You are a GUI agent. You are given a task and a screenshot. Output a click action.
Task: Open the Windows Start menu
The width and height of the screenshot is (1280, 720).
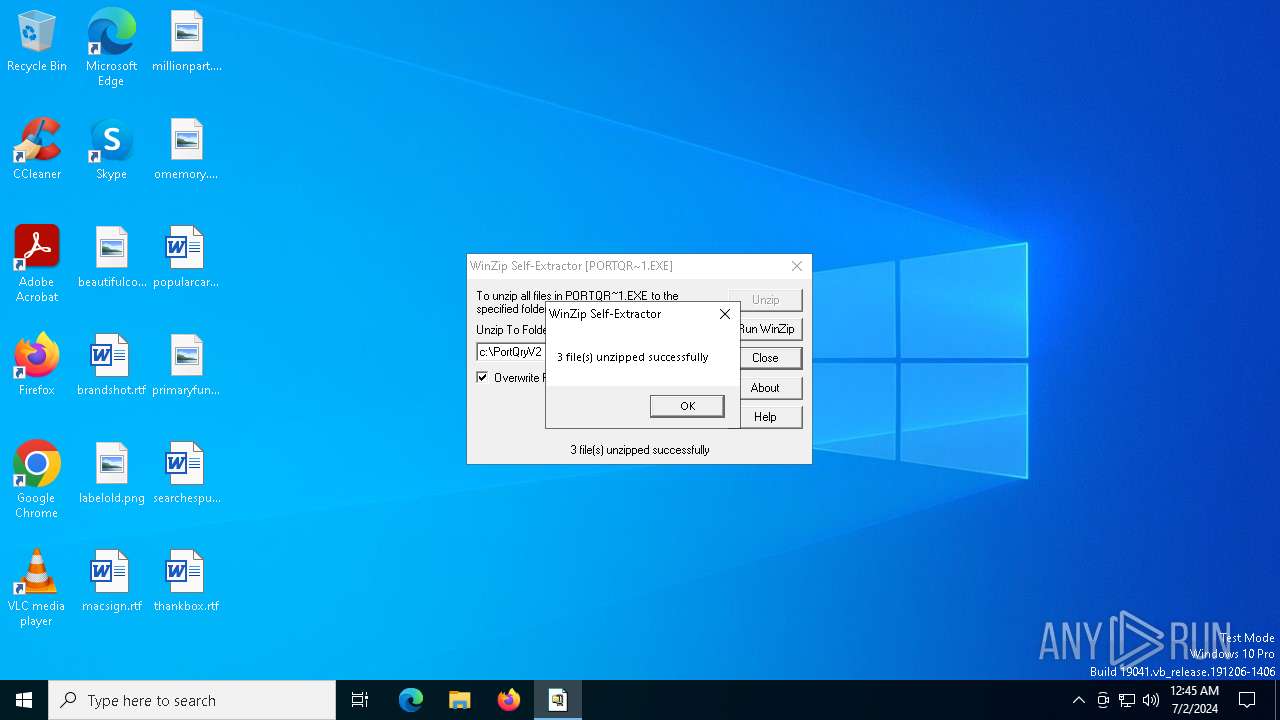point(24,700)
